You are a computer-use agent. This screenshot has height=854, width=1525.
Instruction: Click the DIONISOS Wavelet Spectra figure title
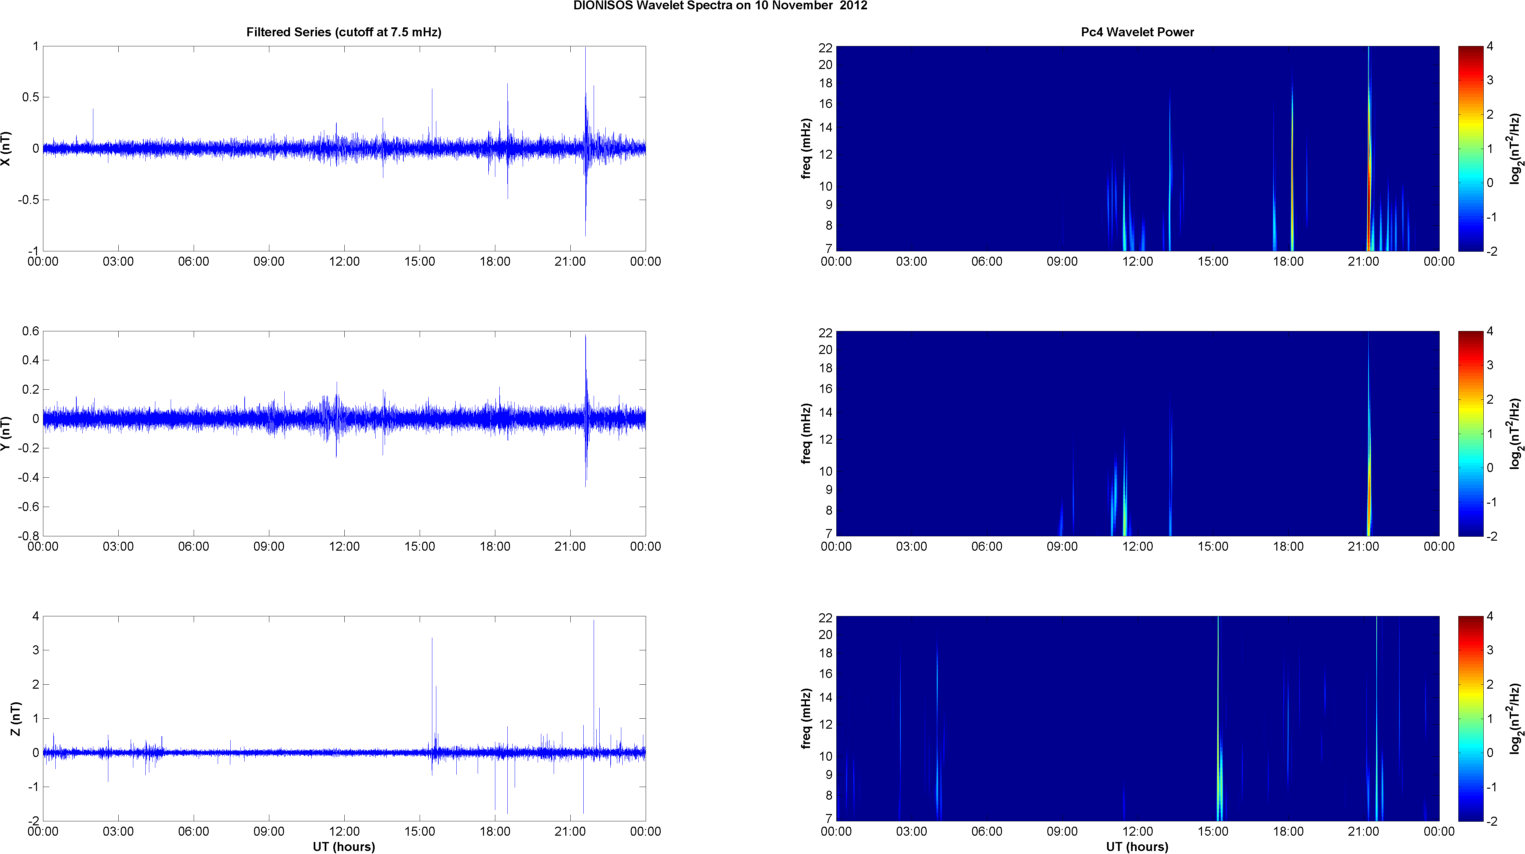720,6
